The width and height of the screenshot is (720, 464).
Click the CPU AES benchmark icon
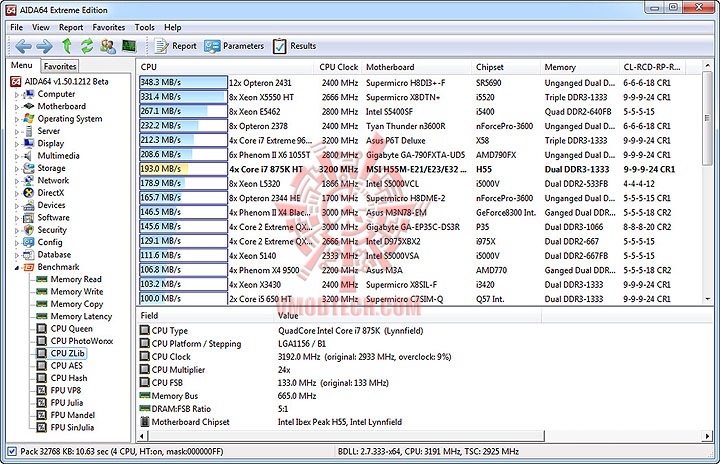(42, 366)
